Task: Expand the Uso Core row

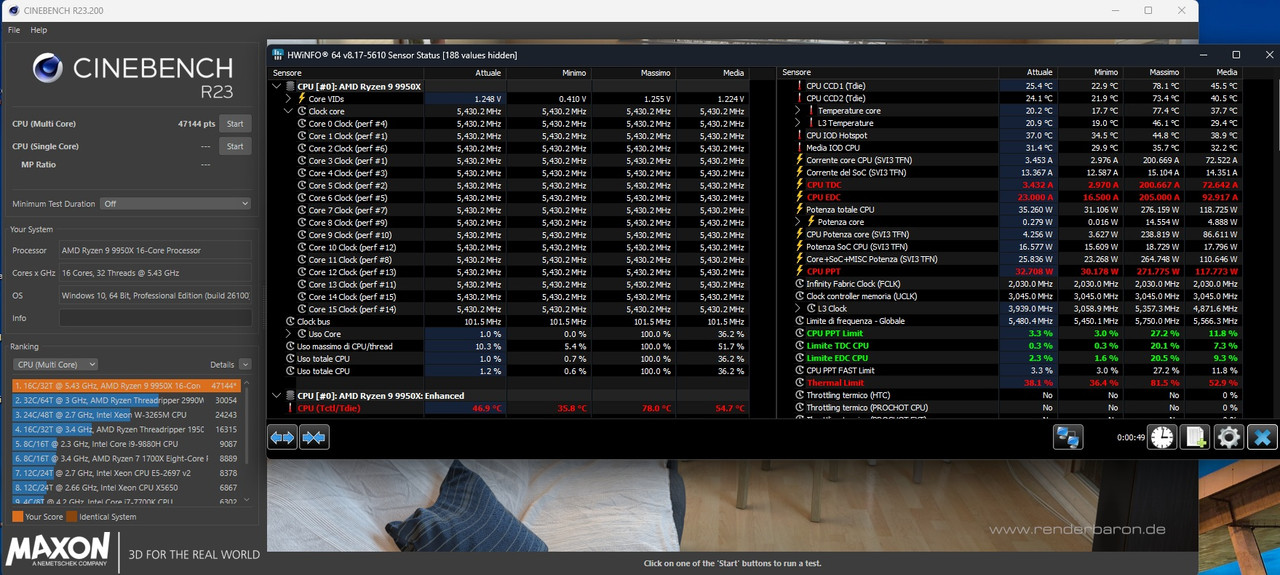Action: [289, 334]
